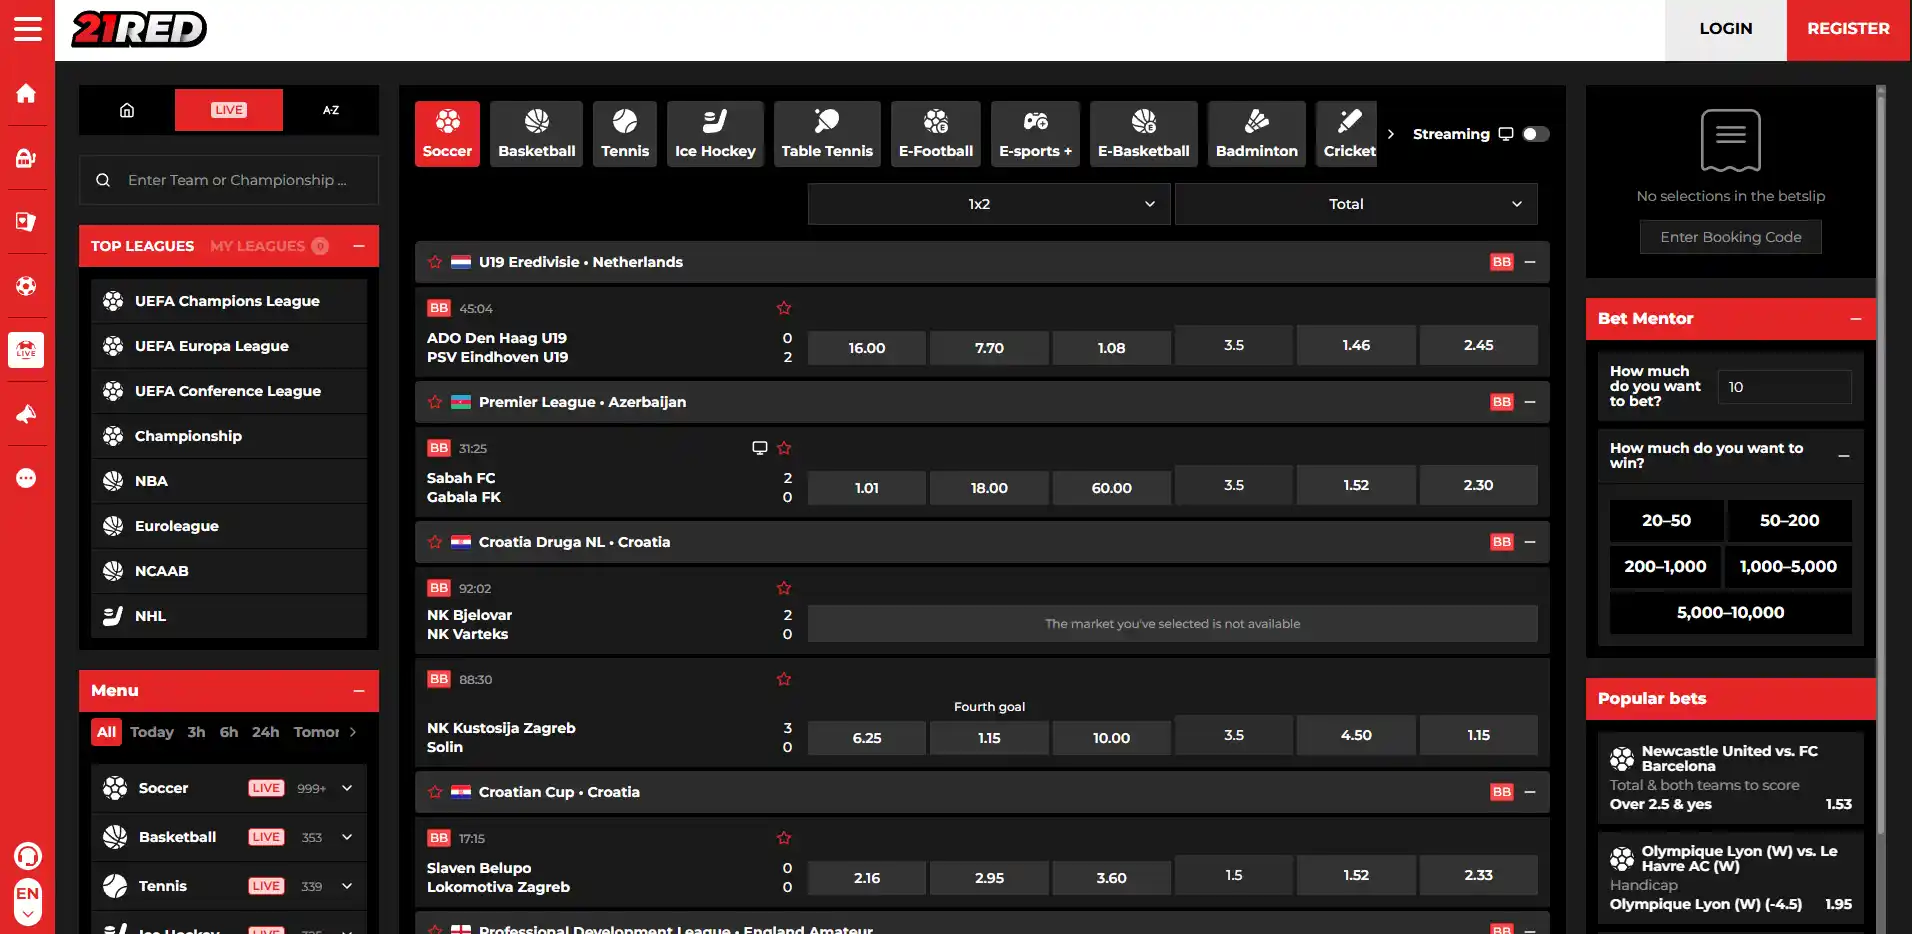This screenshot has height=934, width=1912.
Task: Click the REGISTER button
Action: coord(1848,29)
